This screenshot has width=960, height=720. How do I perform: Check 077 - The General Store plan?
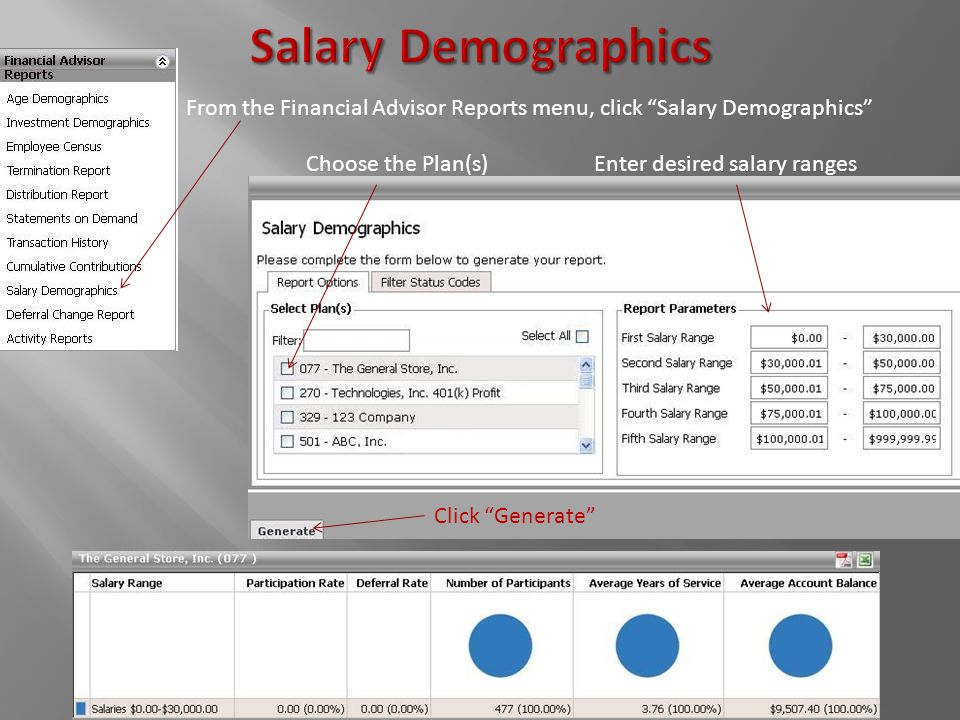click(287, 369)
